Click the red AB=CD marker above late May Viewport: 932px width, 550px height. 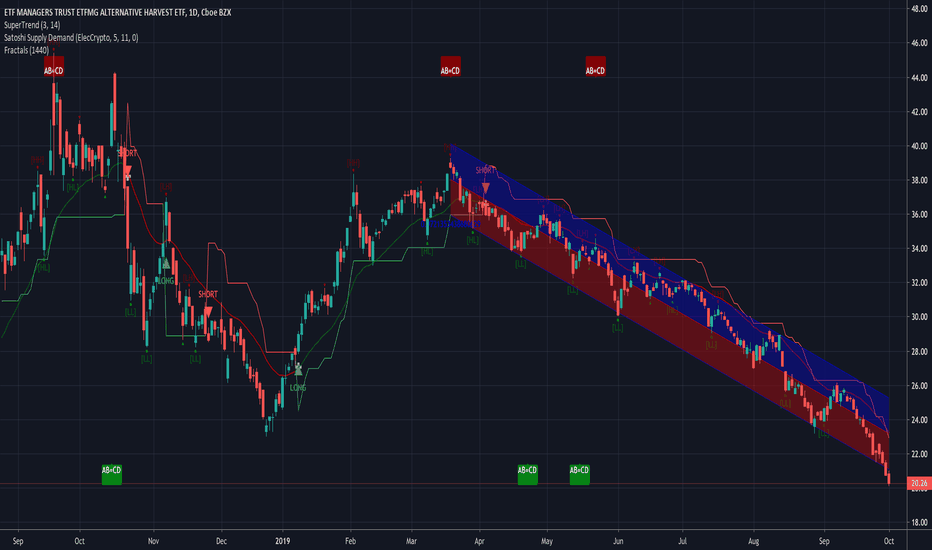click(x=596, y=67)
